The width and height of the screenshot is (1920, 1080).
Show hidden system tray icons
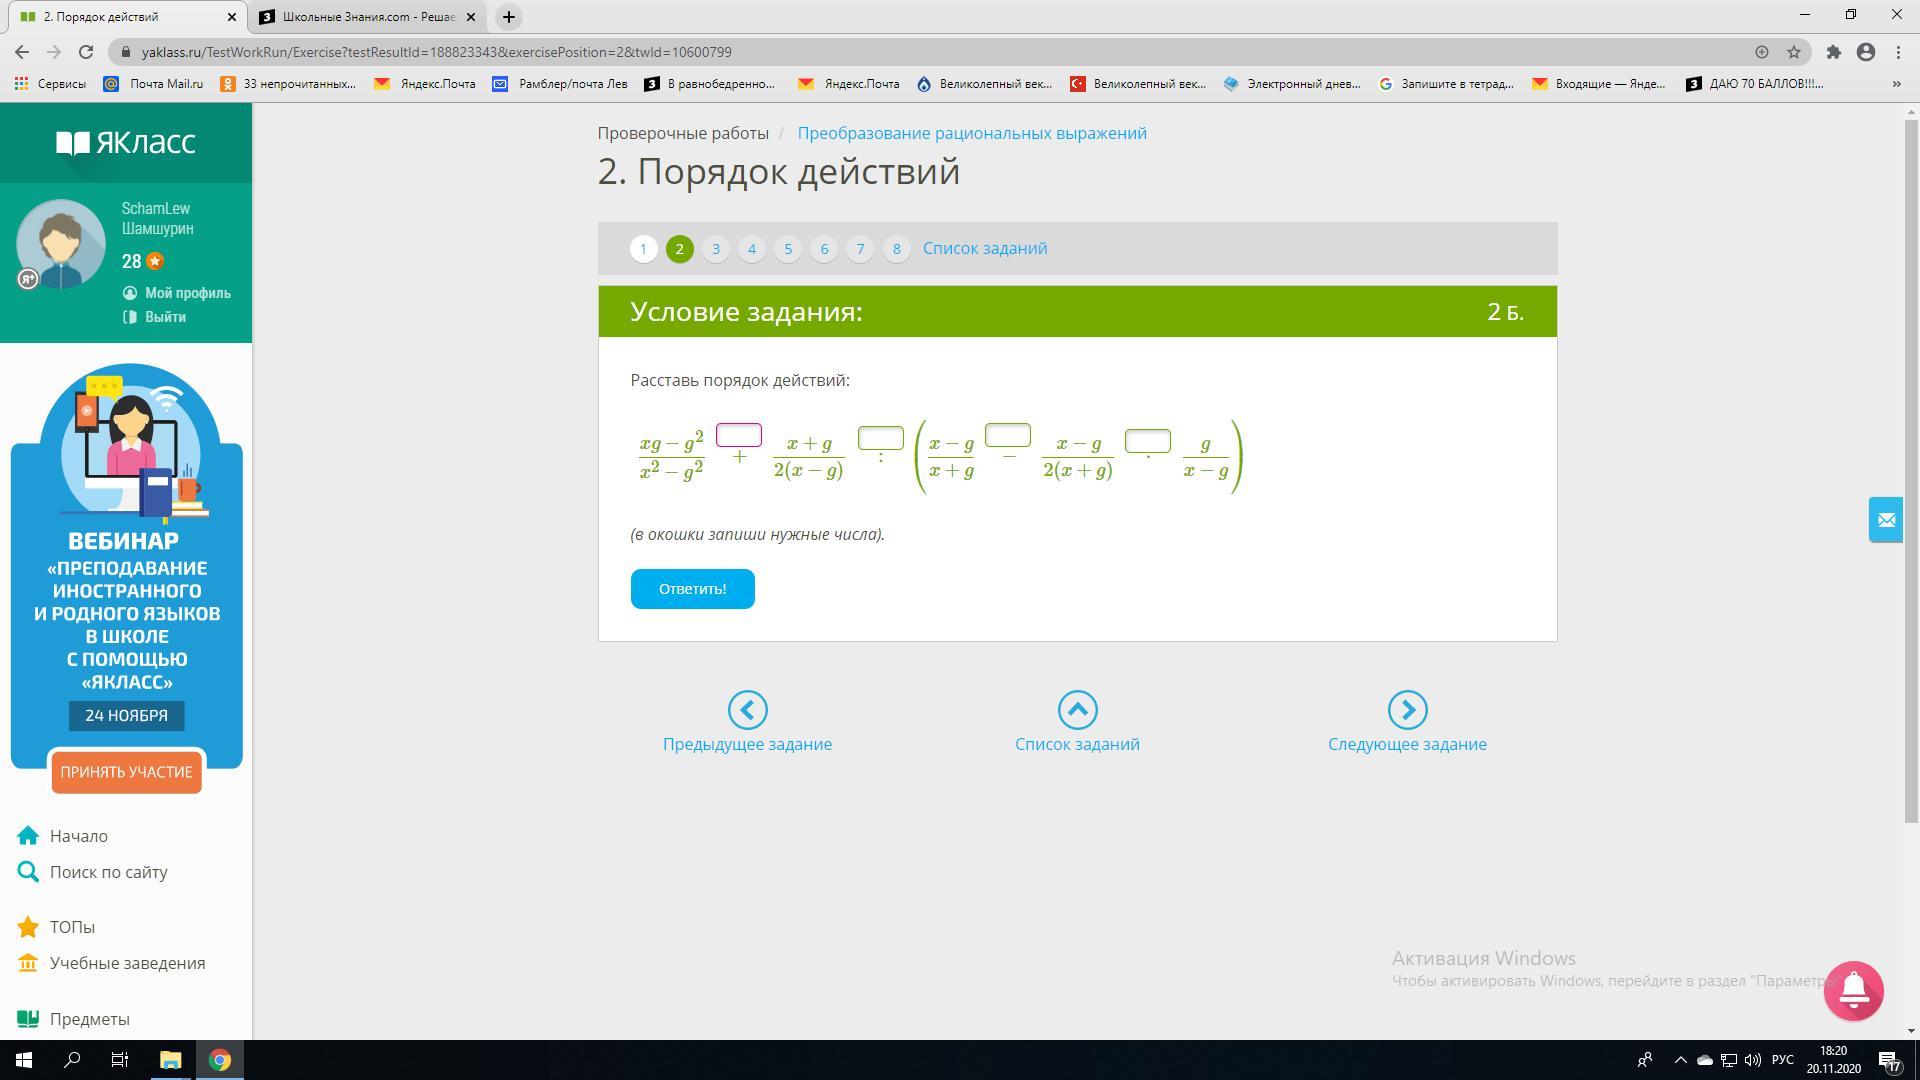pyautogui.click(x=1680, y=1060)
